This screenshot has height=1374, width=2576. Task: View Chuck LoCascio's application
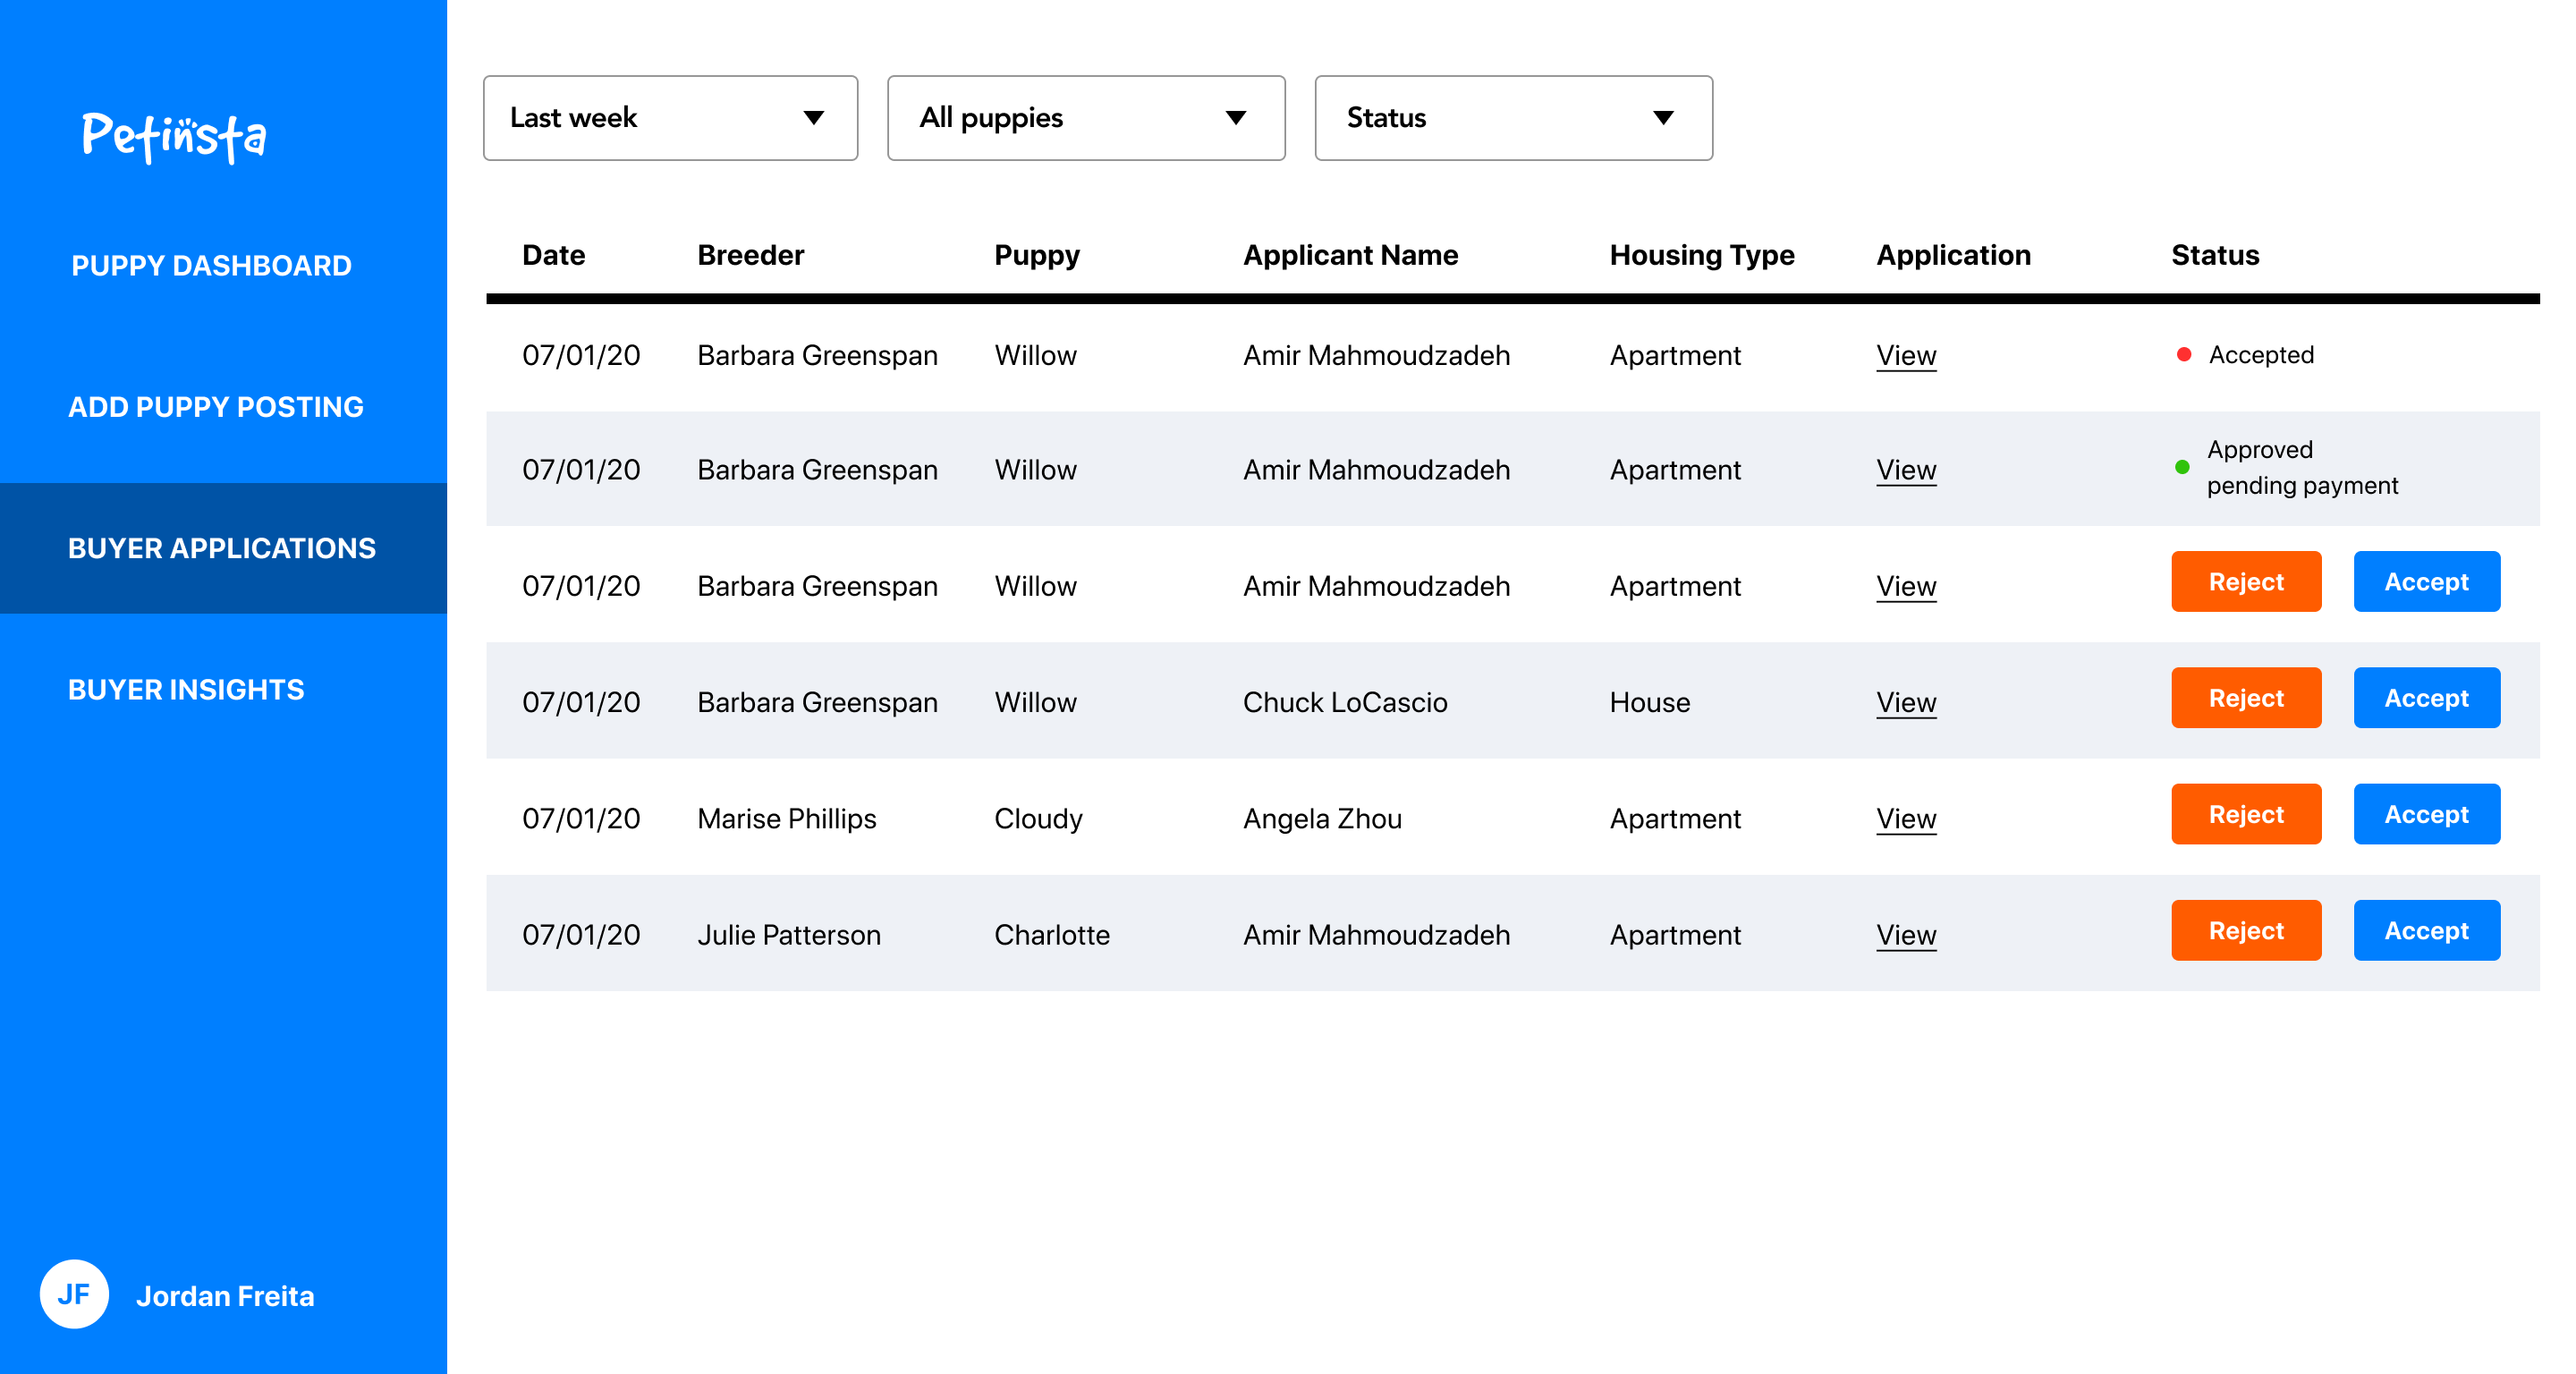(1906, 703)
